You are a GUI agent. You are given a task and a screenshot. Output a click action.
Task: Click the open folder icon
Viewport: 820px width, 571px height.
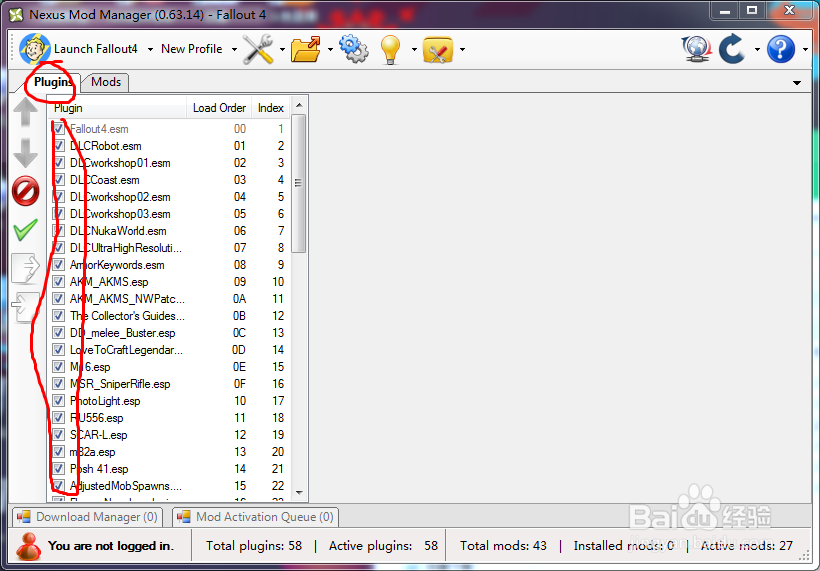click(306, 49)
